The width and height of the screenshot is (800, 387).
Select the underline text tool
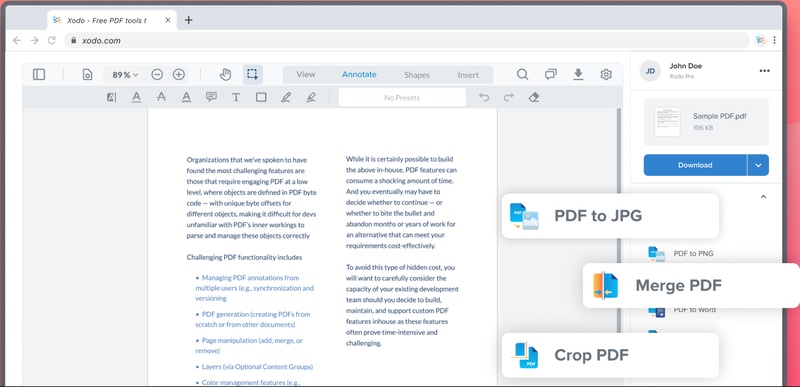click(x=136, y=97)
